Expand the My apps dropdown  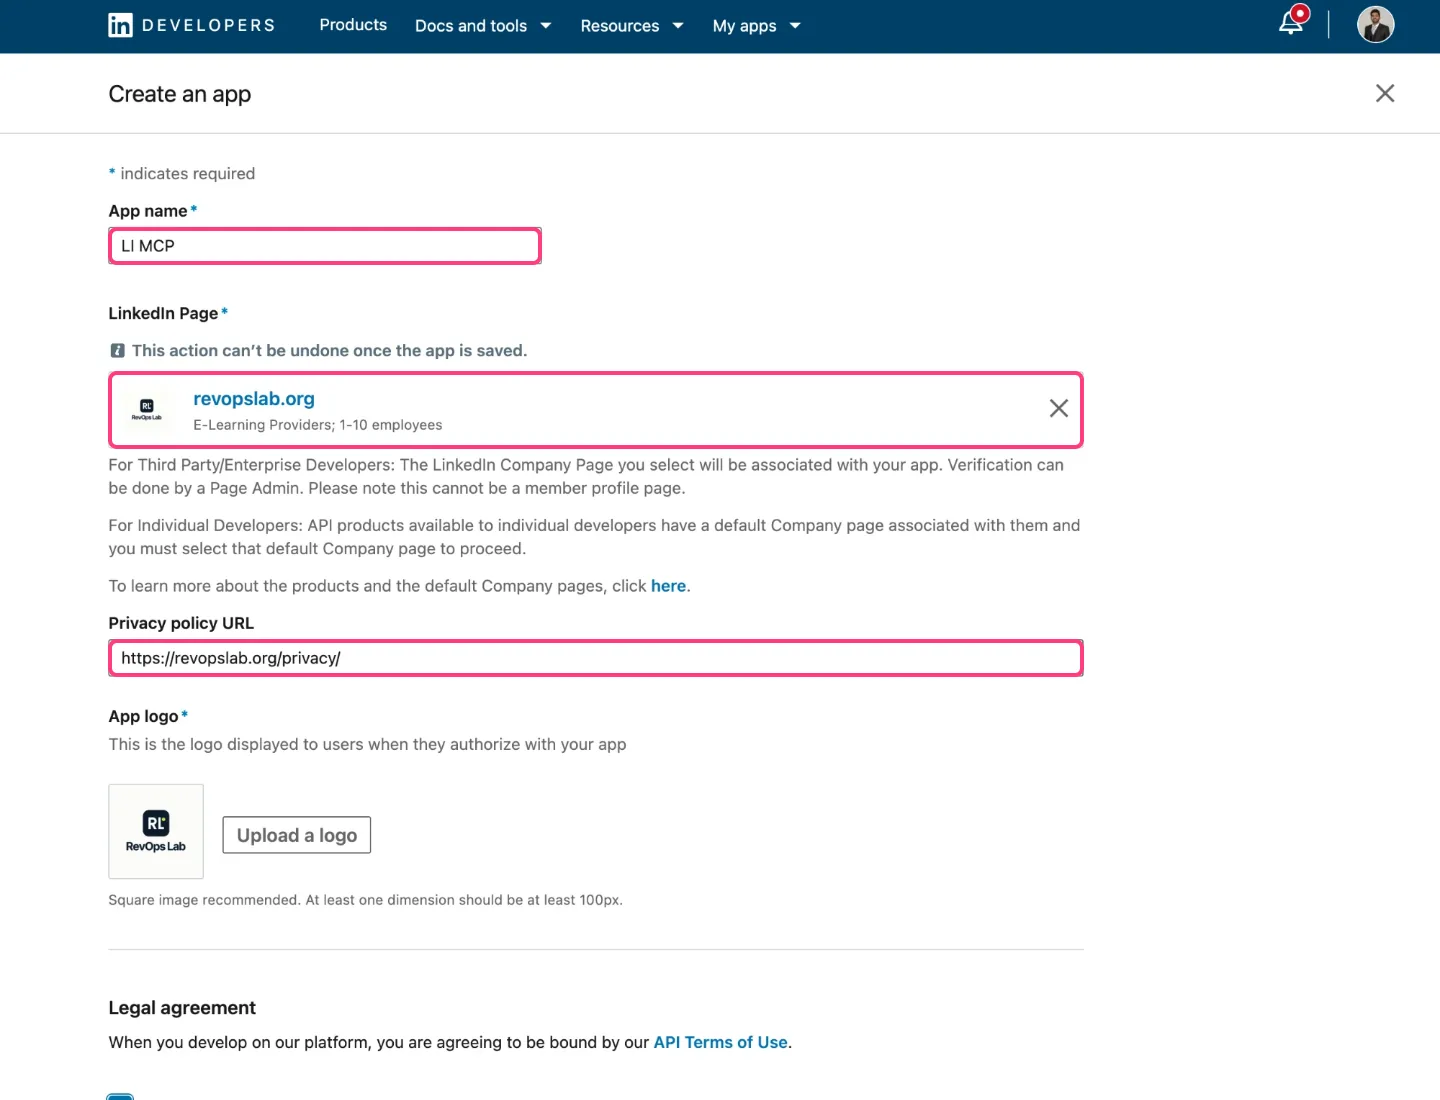(x=757, y=26)
